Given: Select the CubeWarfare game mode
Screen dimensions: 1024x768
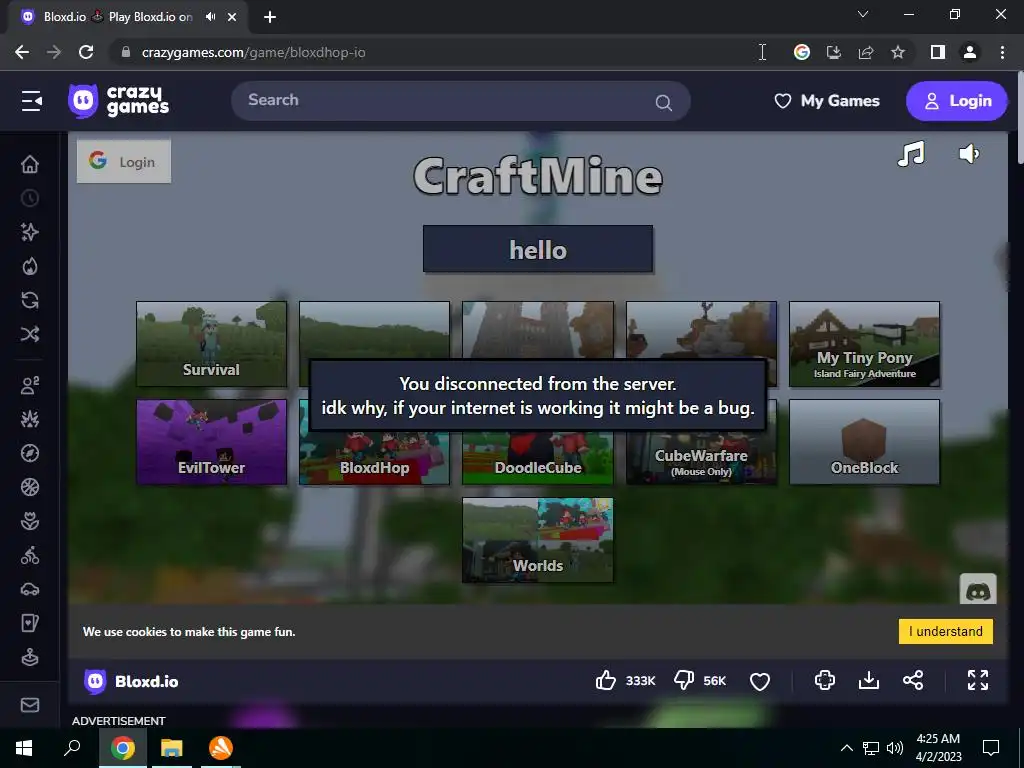Looking at the screenshot, I should (701, 458).
